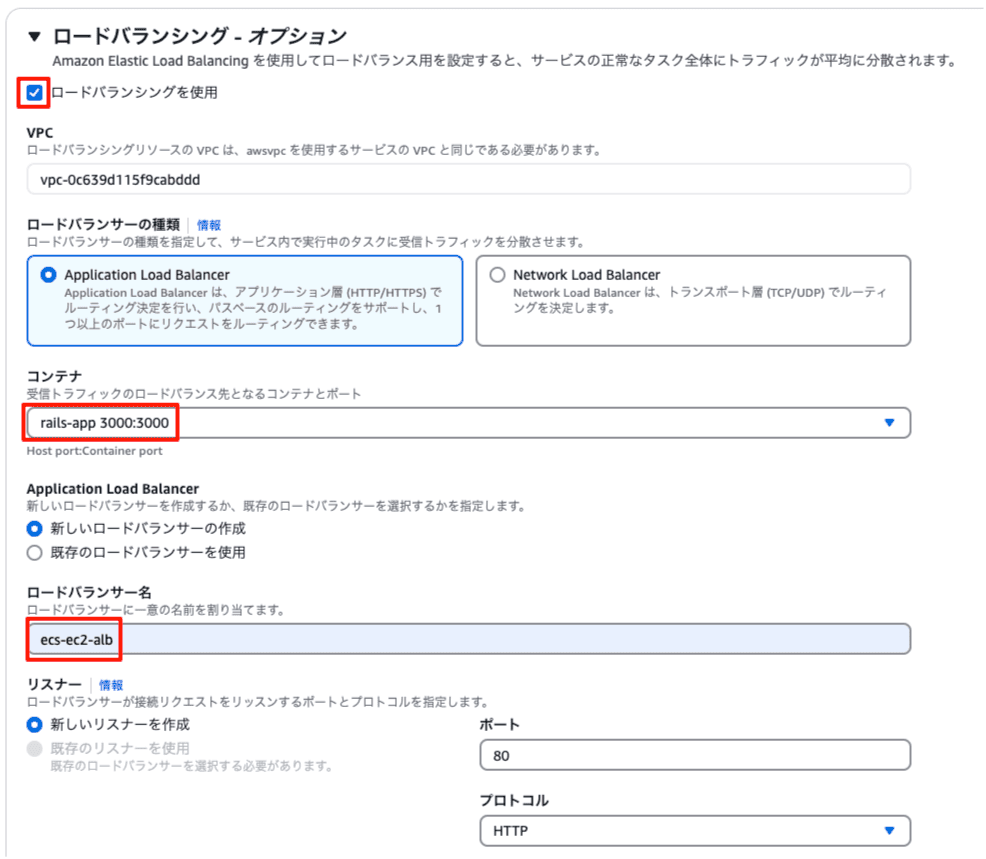This screenshot has width=986, height=859.
Task: Click the ロードバランシングを使用 label text
Action: coord(134,93)
